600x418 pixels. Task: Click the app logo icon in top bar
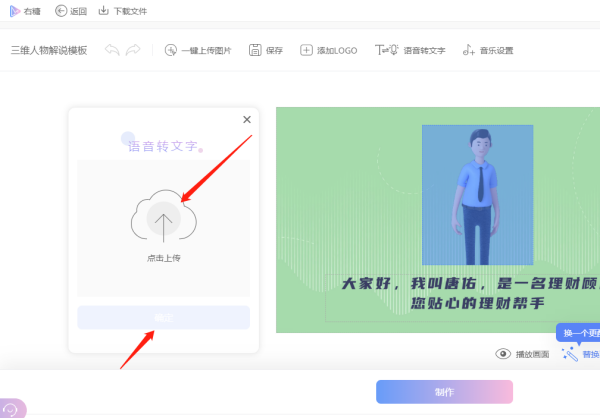click(15, 11)
